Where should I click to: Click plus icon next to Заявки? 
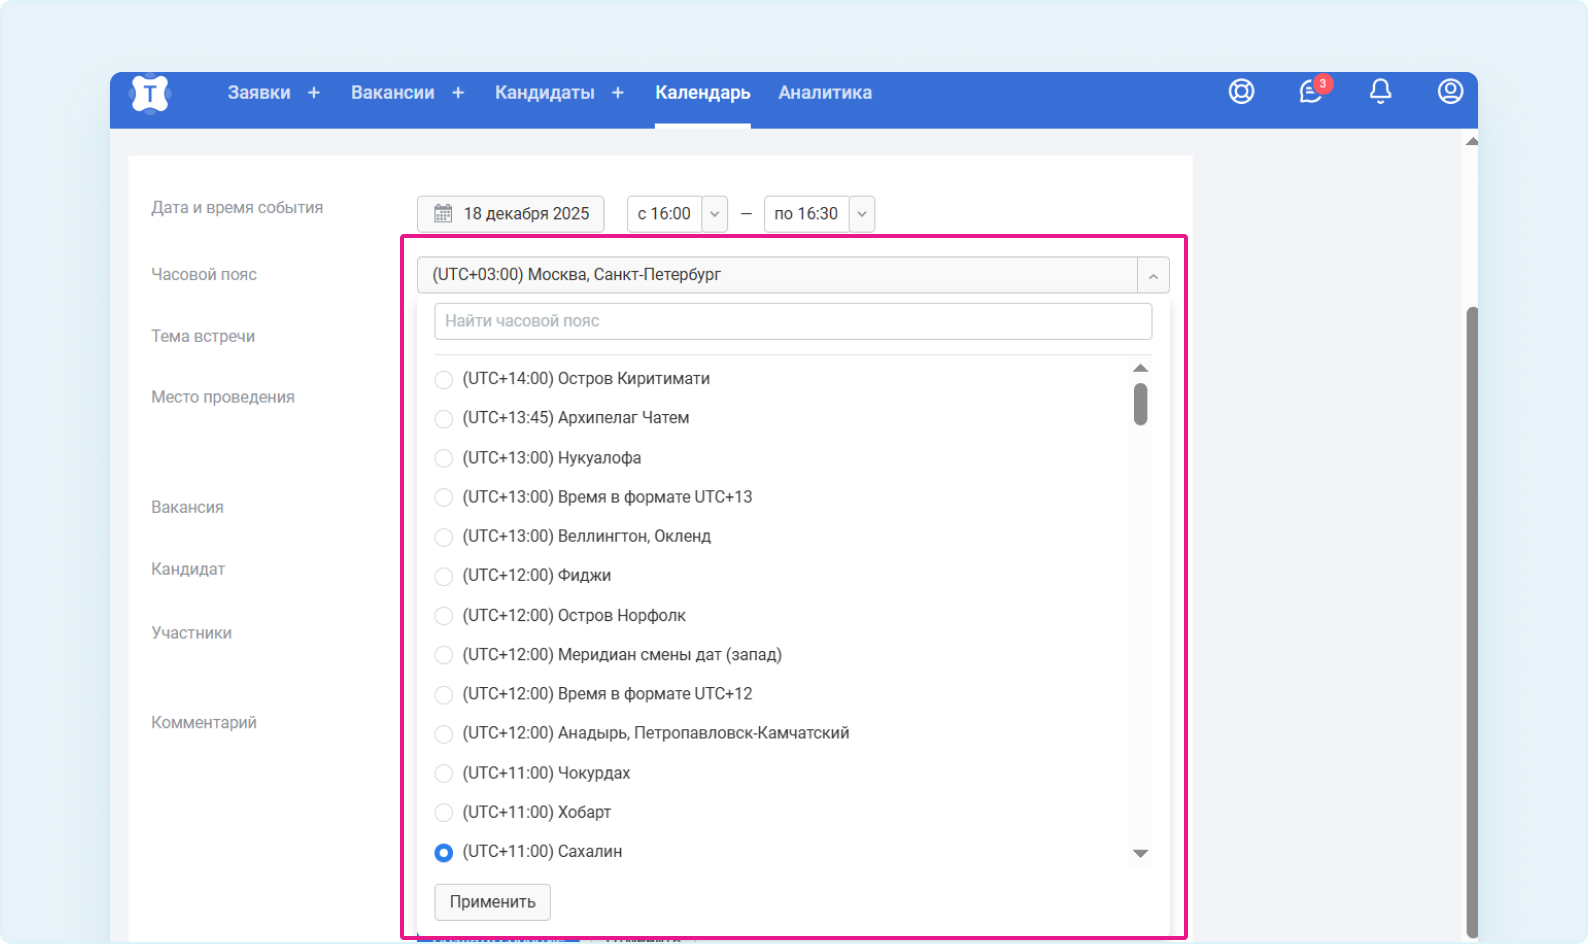(314, 93)
